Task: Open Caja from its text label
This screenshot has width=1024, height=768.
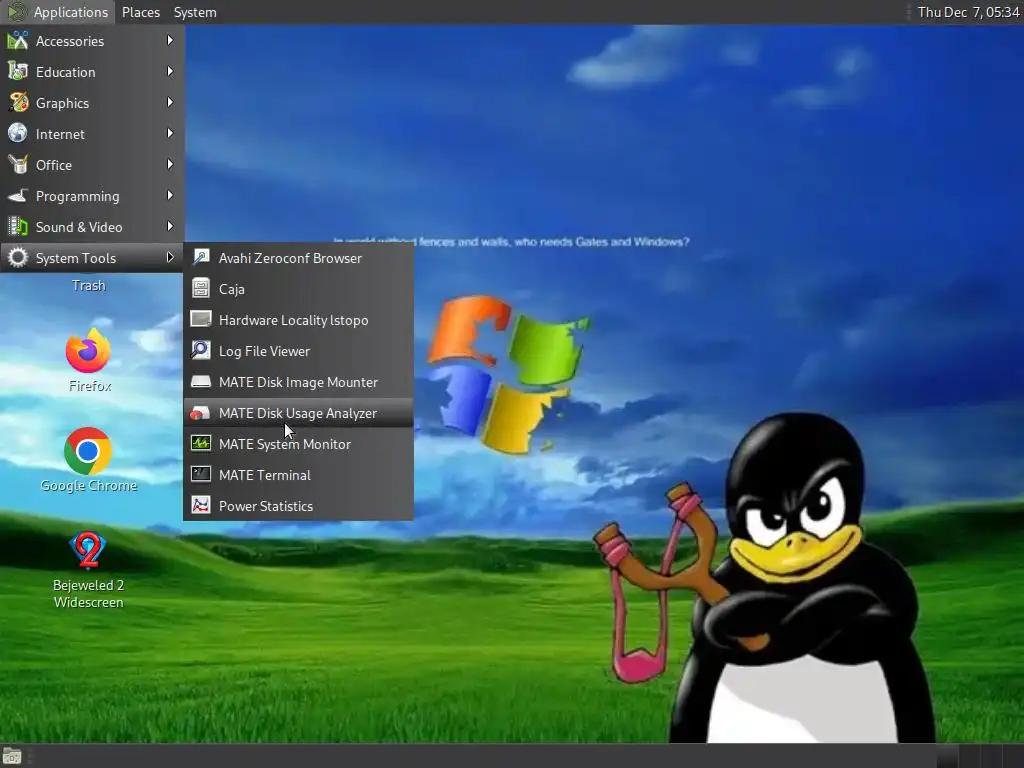Action: click(232, 289)
